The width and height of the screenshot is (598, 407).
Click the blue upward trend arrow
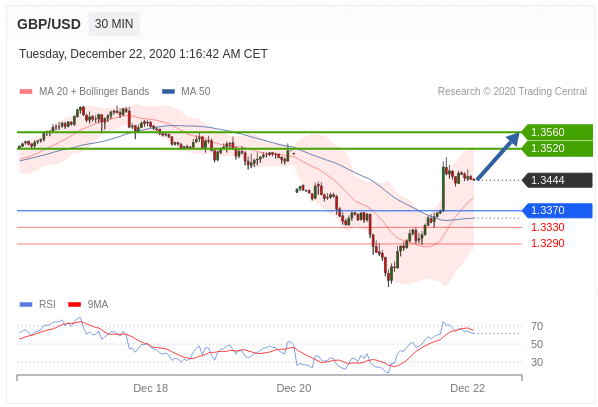498,156
